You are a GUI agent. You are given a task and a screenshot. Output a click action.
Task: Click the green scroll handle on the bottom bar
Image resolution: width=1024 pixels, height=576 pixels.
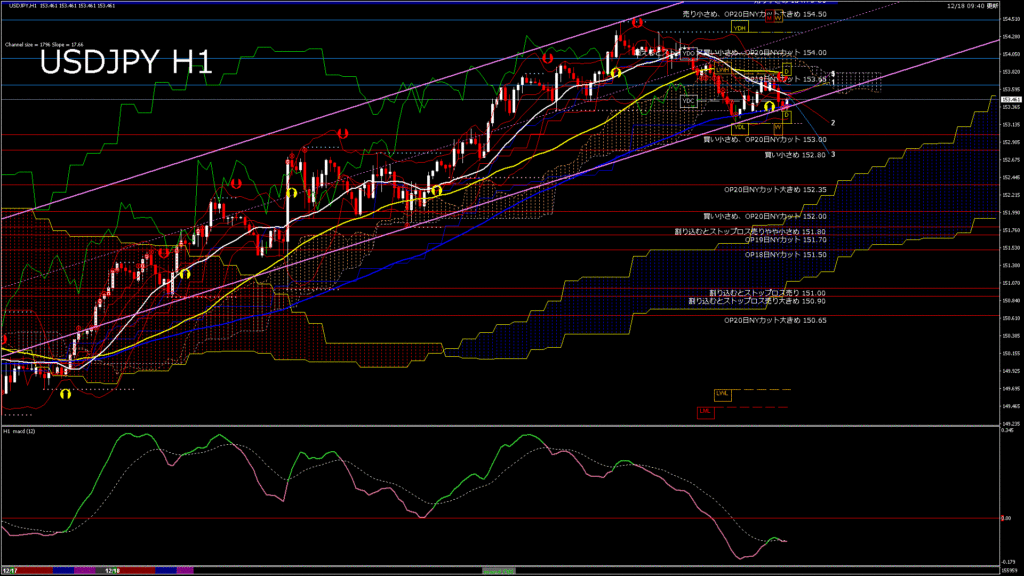click(498, 570)
